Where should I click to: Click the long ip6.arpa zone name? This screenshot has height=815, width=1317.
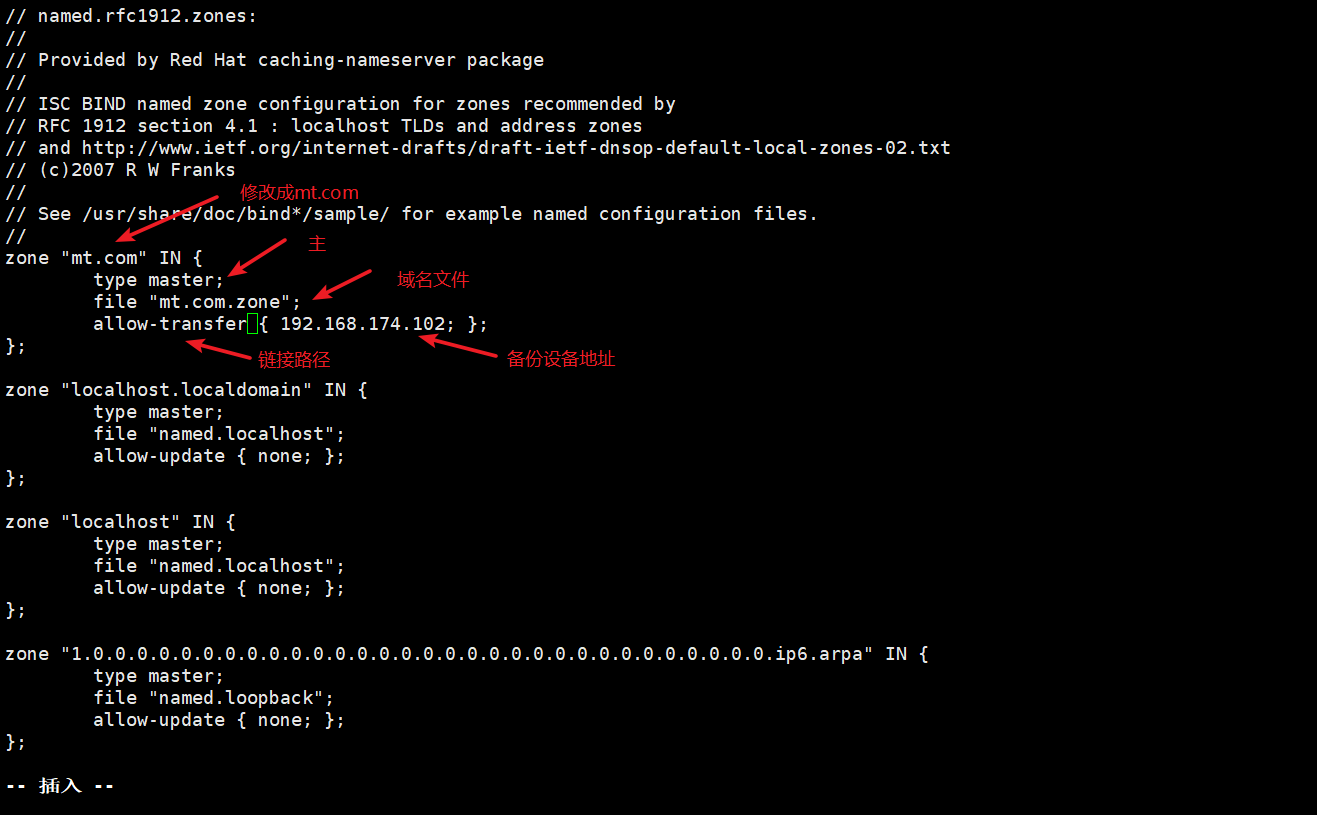[467, 654]
